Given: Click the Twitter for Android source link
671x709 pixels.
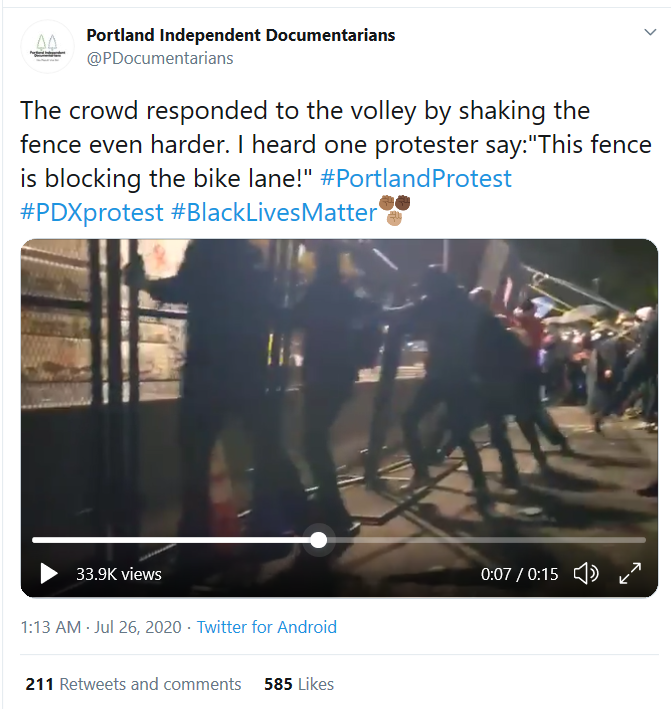Looking at the screenshot, I should coord(267,627).
